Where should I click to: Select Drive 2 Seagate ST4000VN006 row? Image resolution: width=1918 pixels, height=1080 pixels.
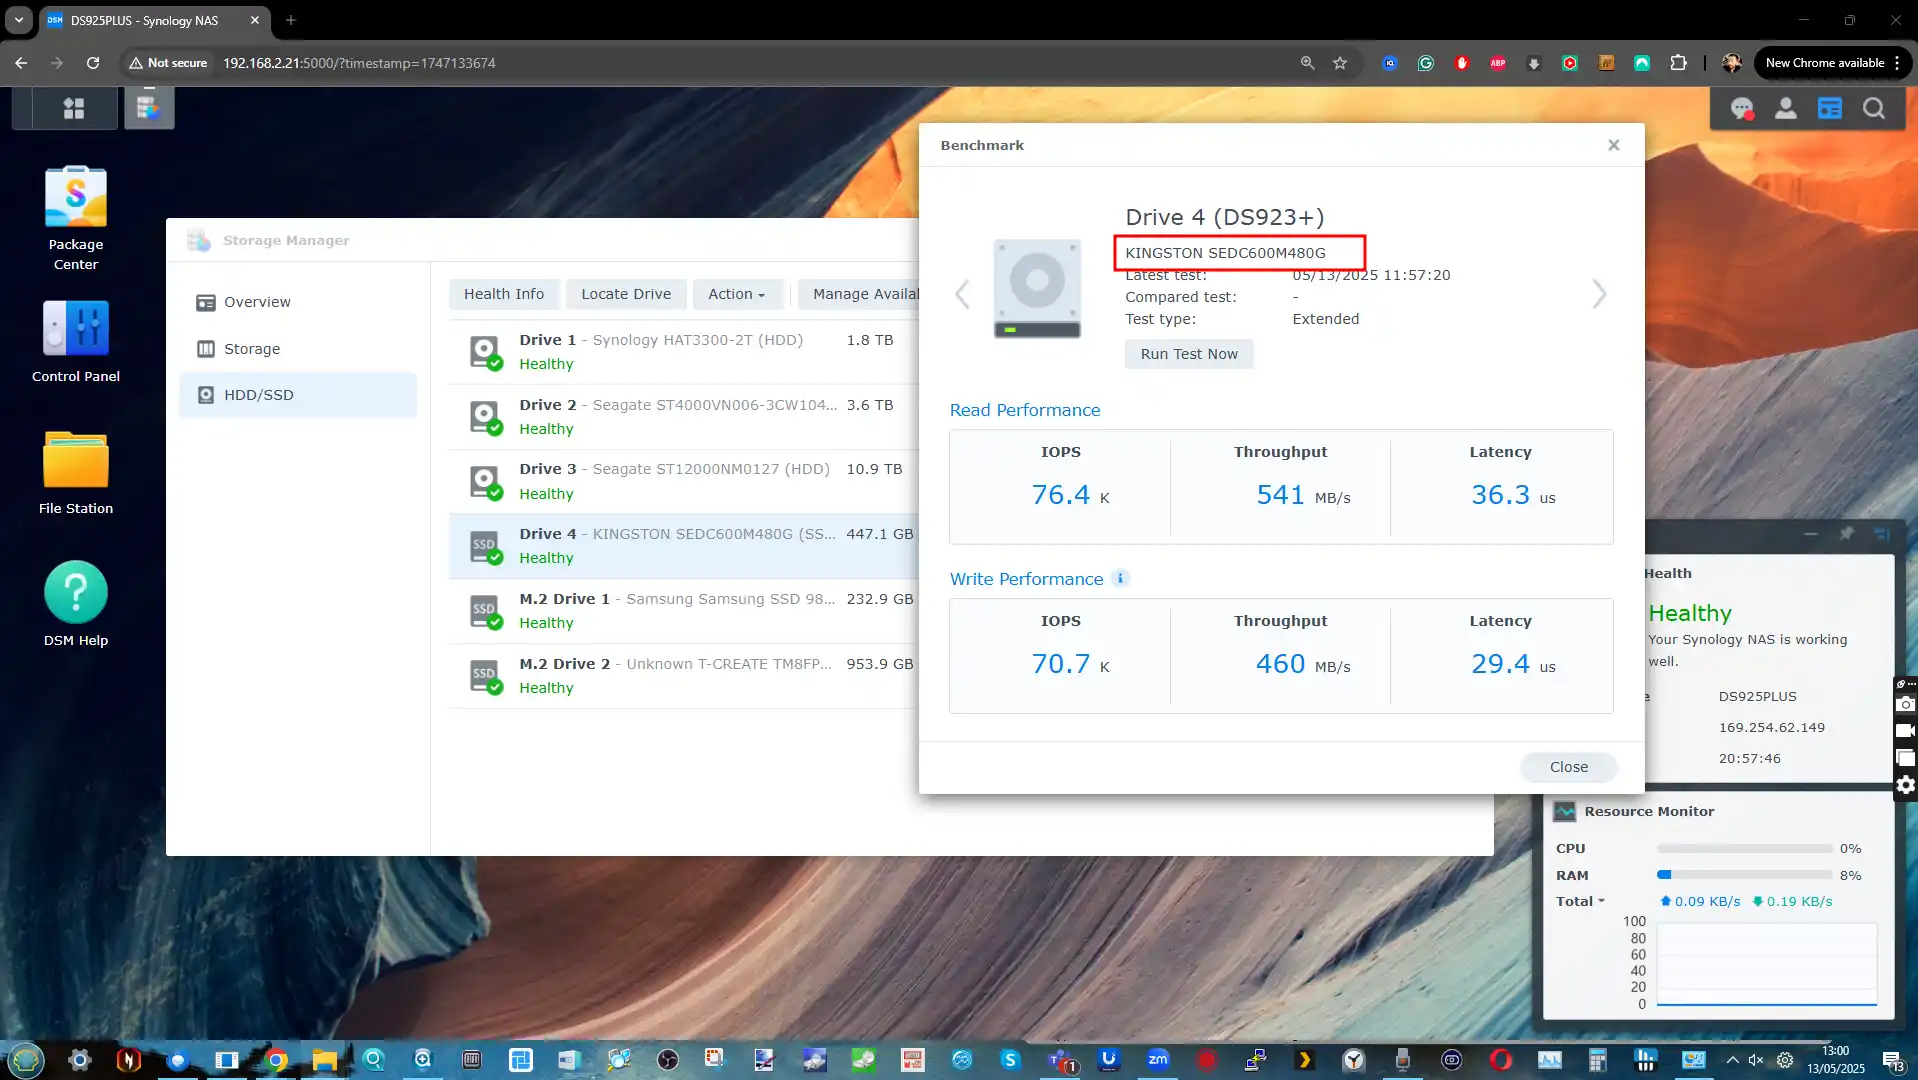point(683,417)
